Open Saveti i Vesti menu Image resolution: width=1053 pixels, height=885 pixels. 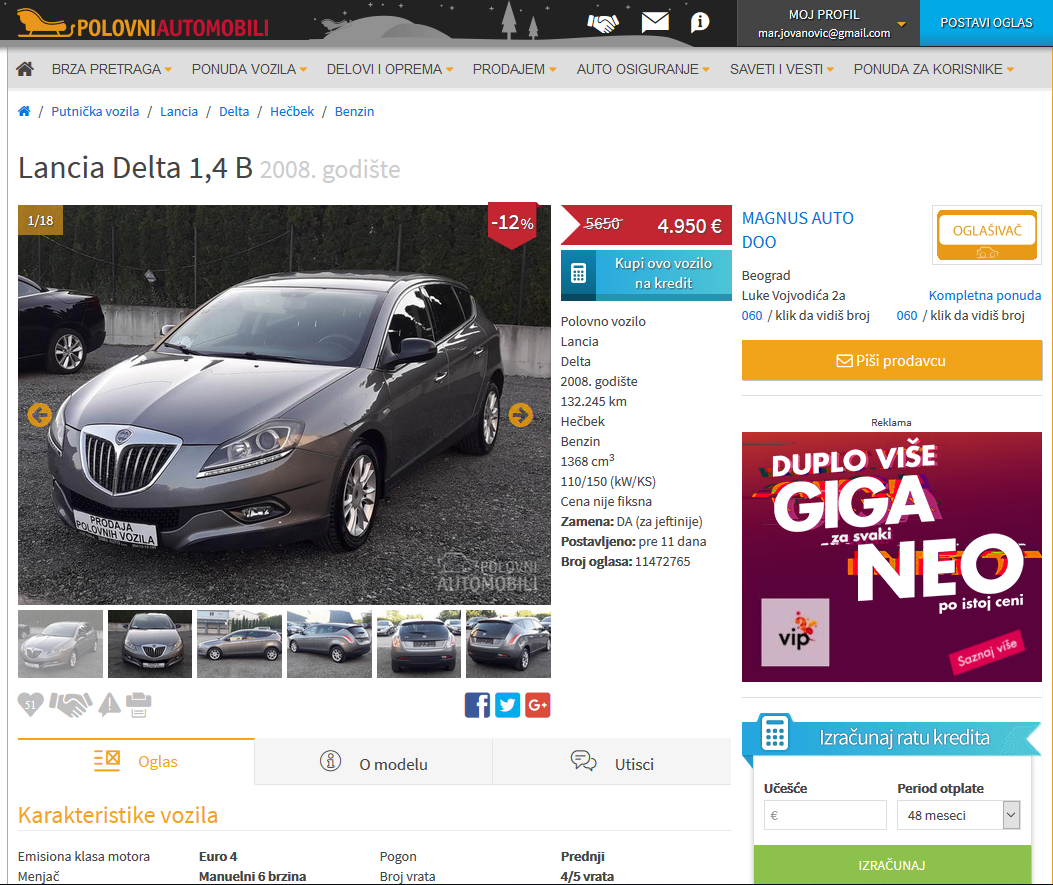coord(782,69)
